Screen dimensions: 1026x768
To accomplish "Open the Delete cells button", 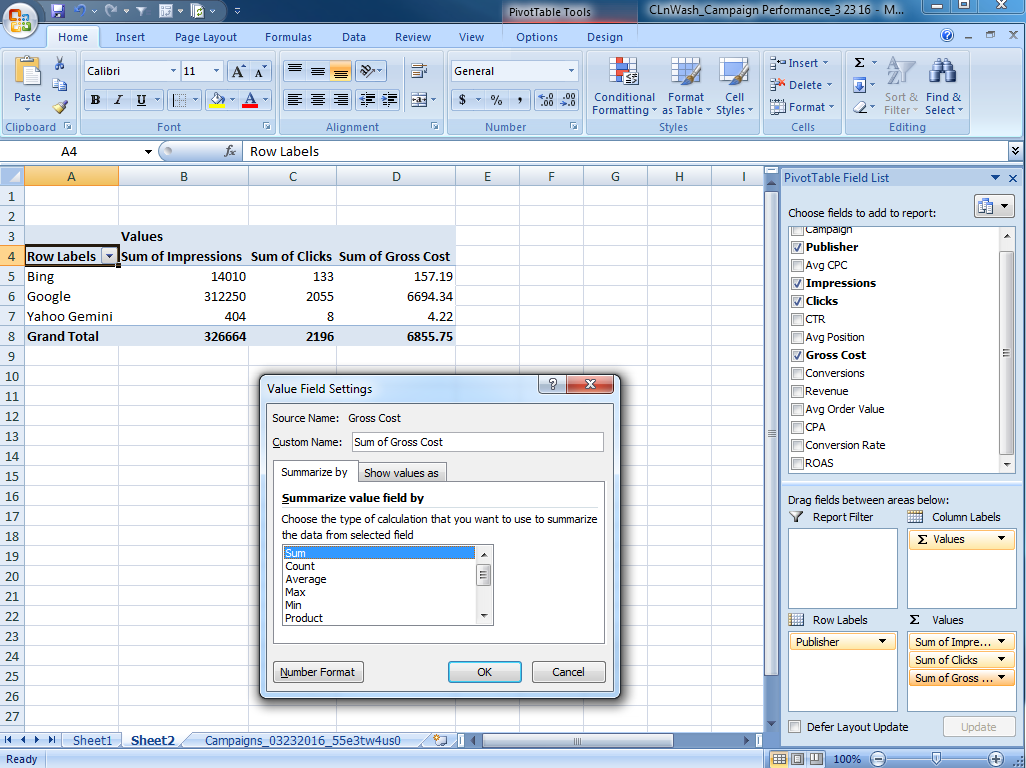I will (802, 85).
